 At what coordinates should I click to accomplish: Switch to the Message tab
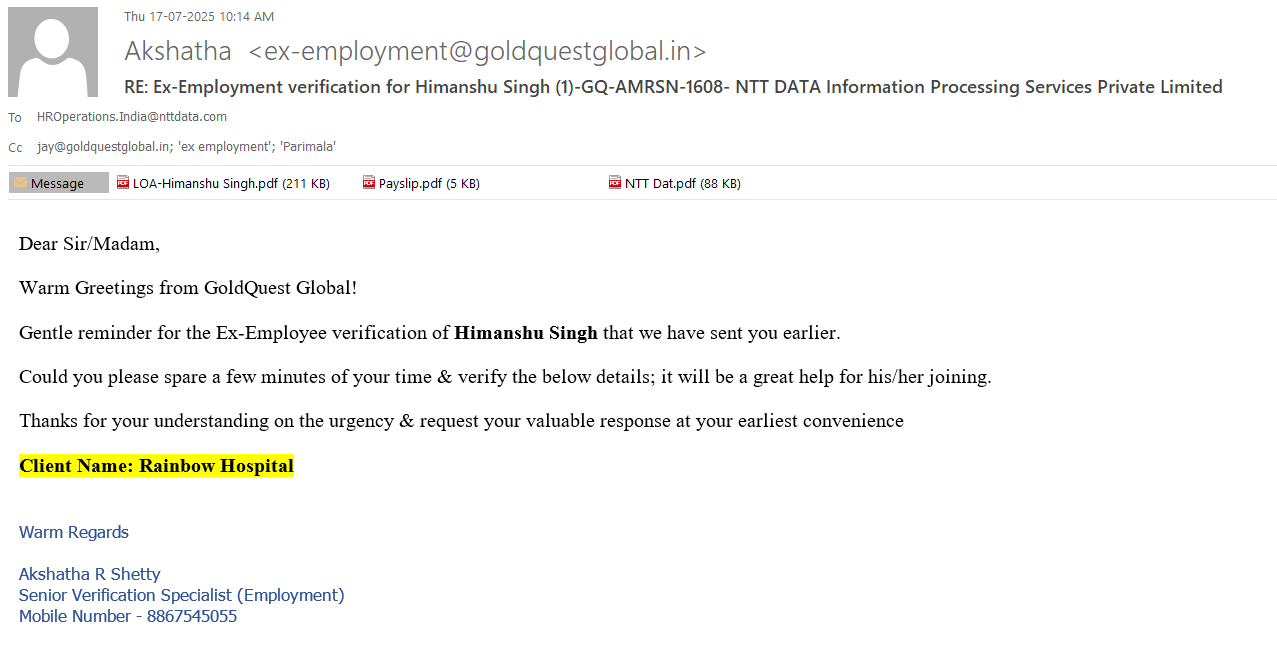(x=58, y=183)
